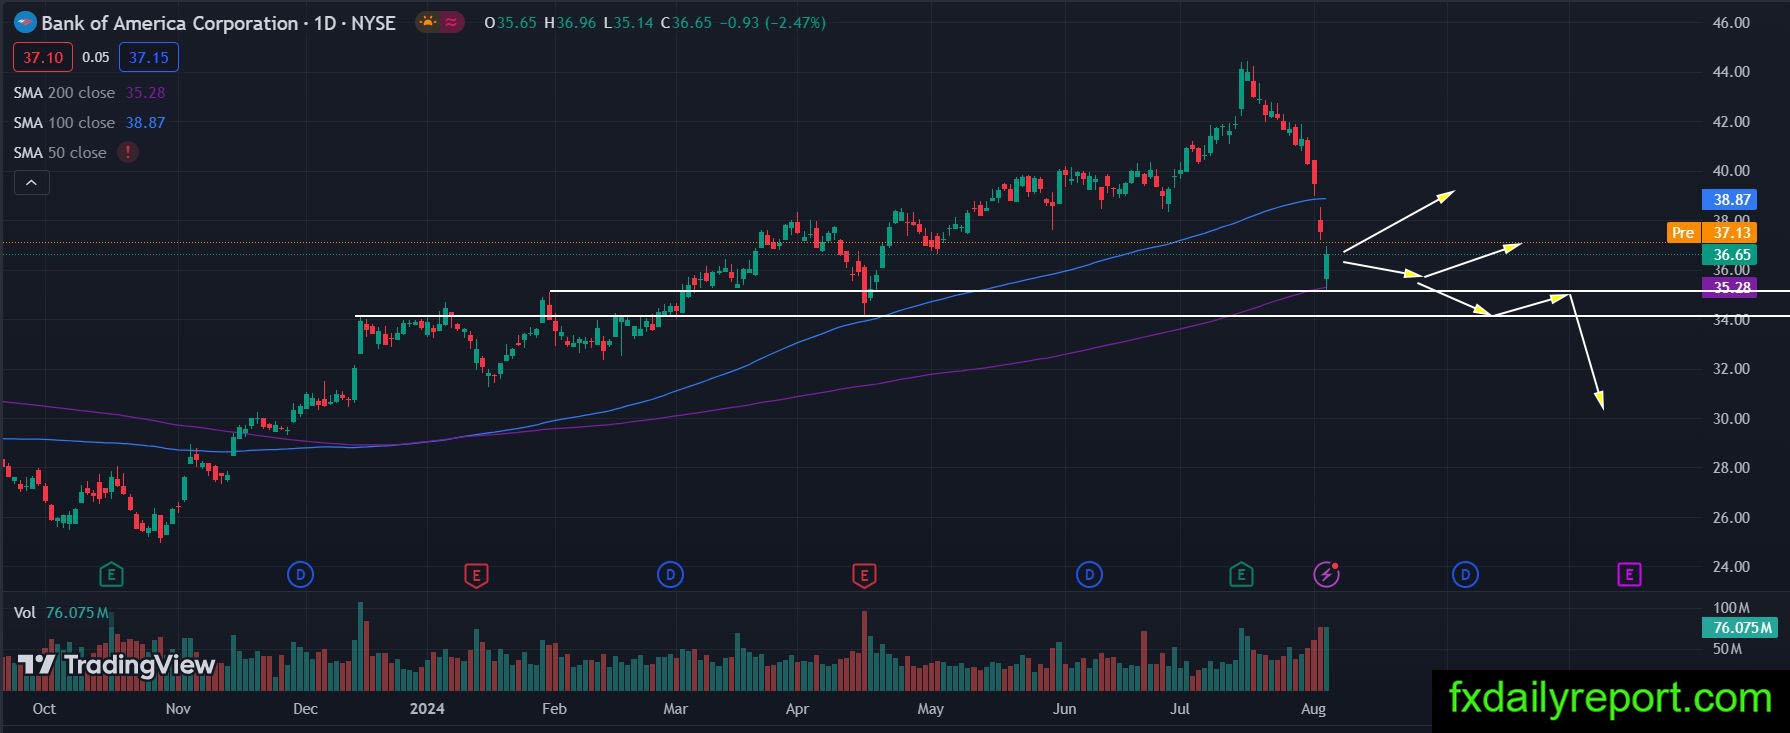Click the 32.00 price scale tick

pos(1731,368)
